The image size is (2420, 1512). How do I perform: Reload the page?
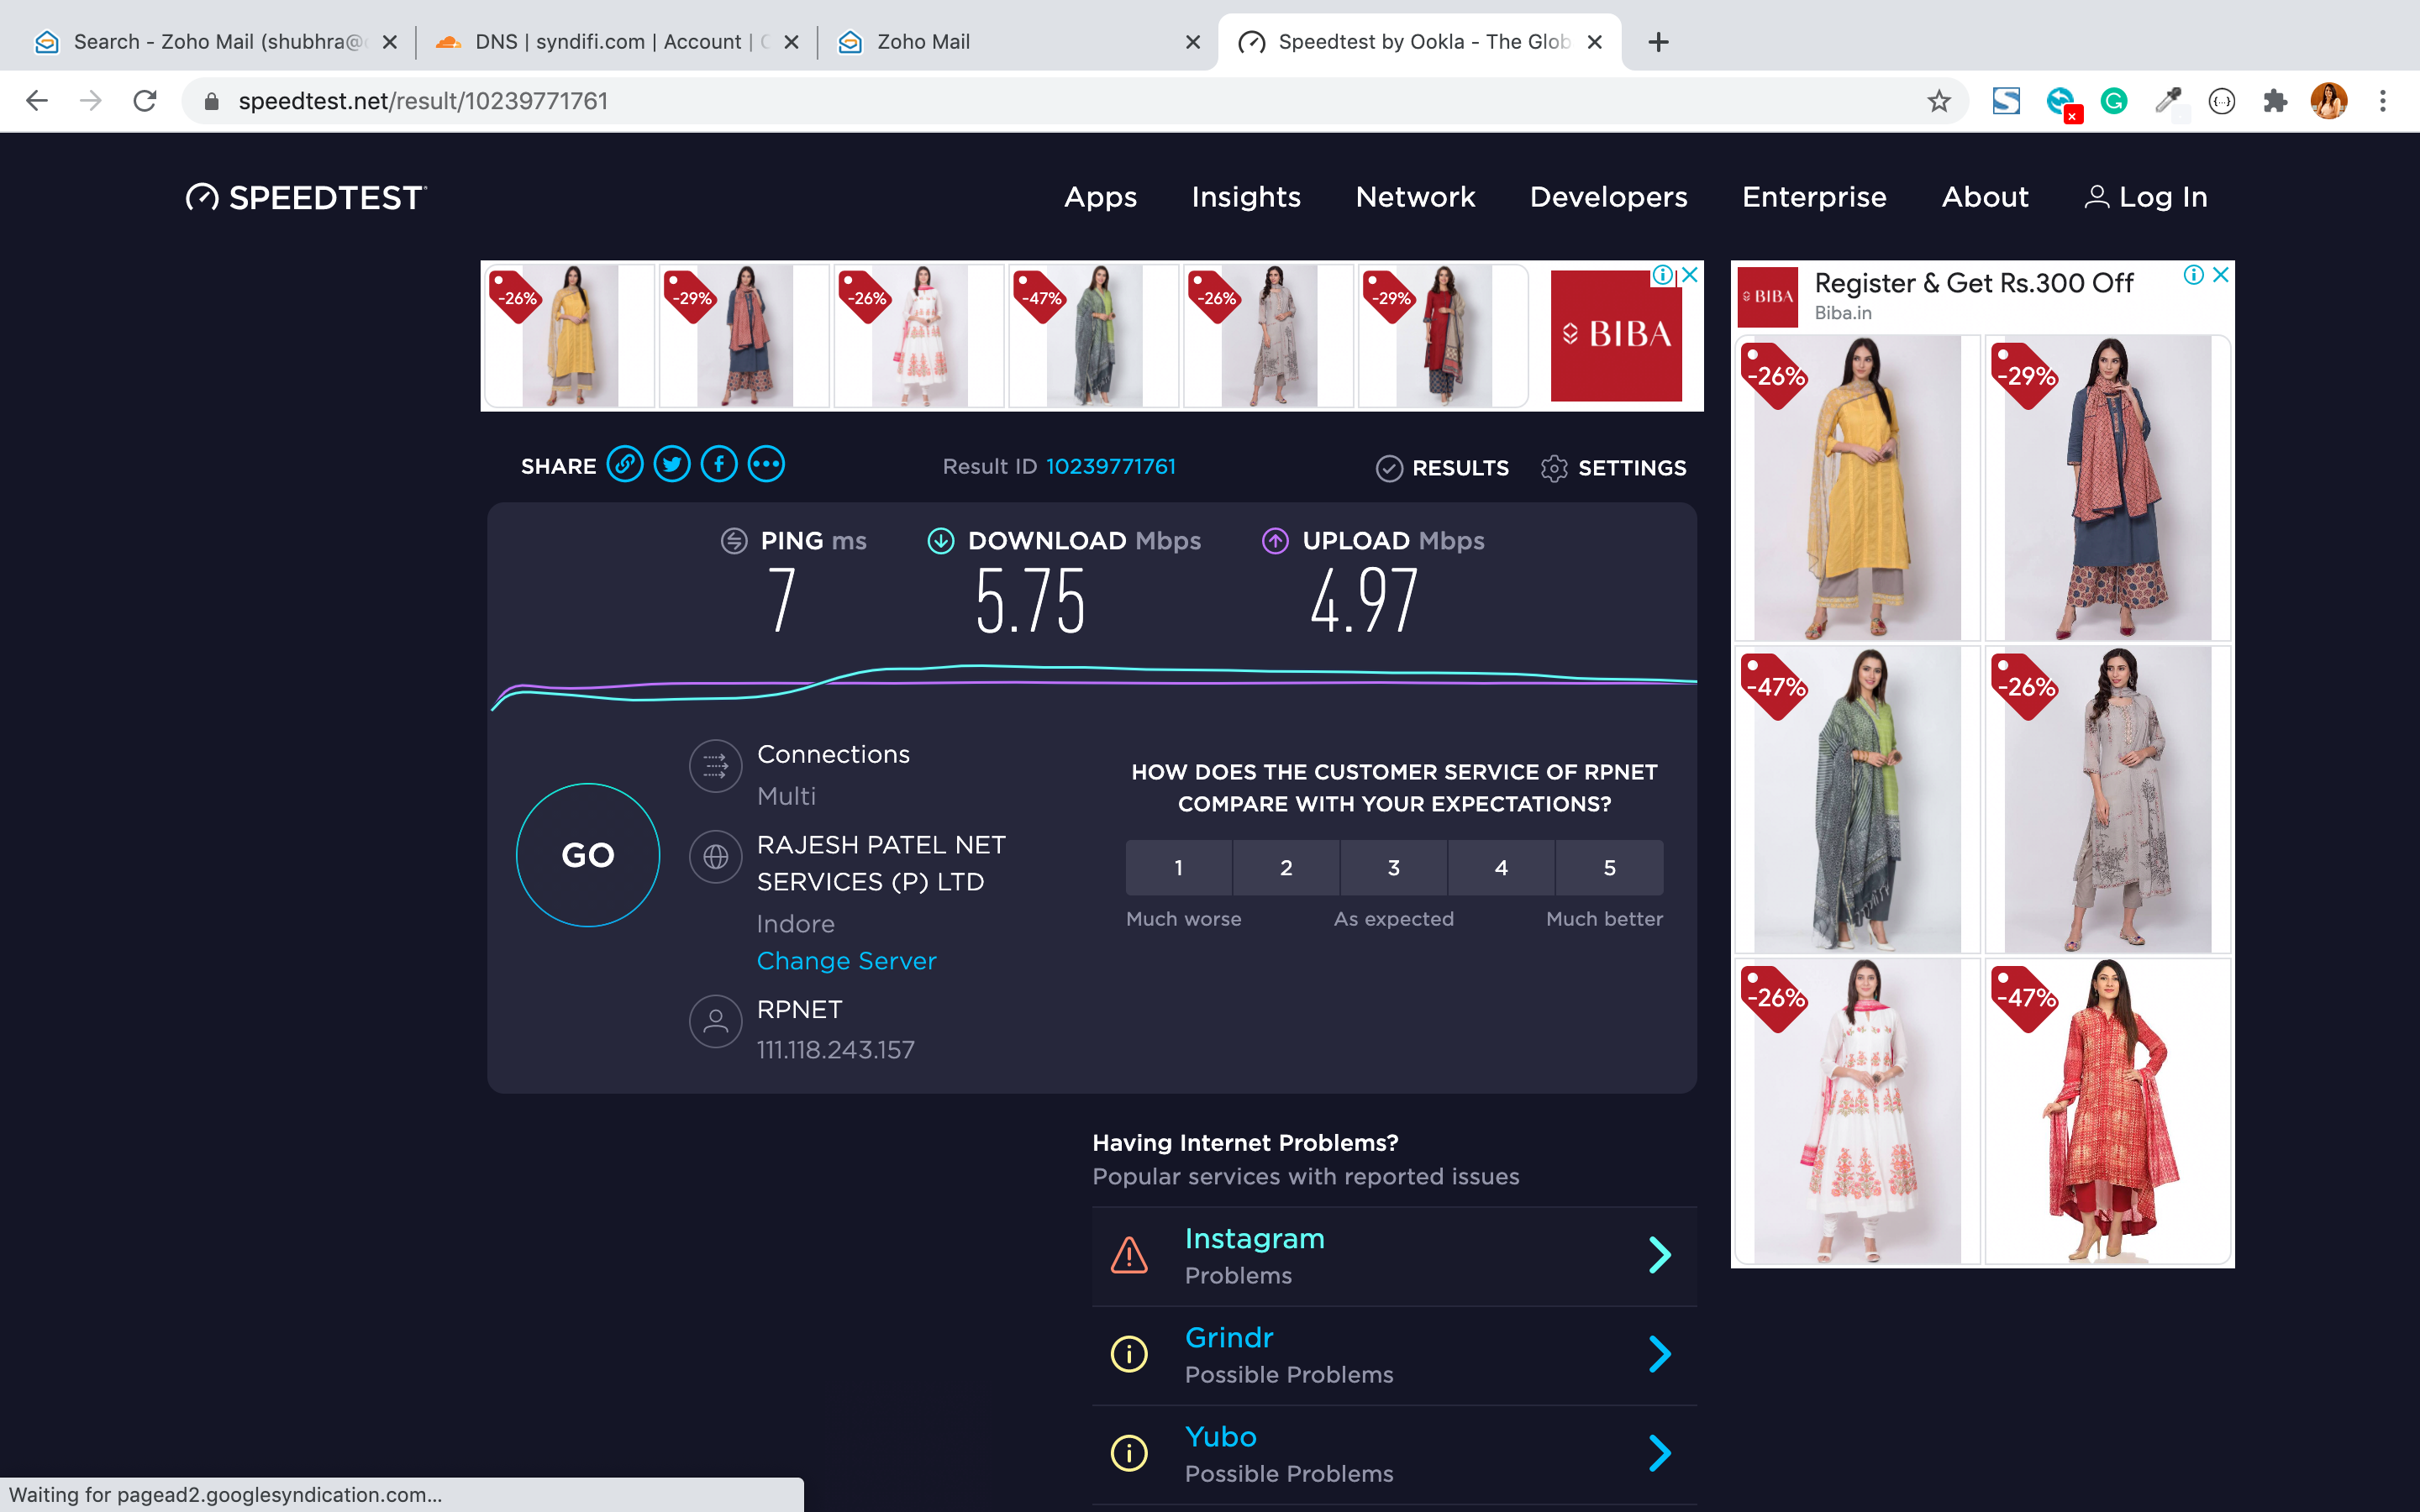145,101
